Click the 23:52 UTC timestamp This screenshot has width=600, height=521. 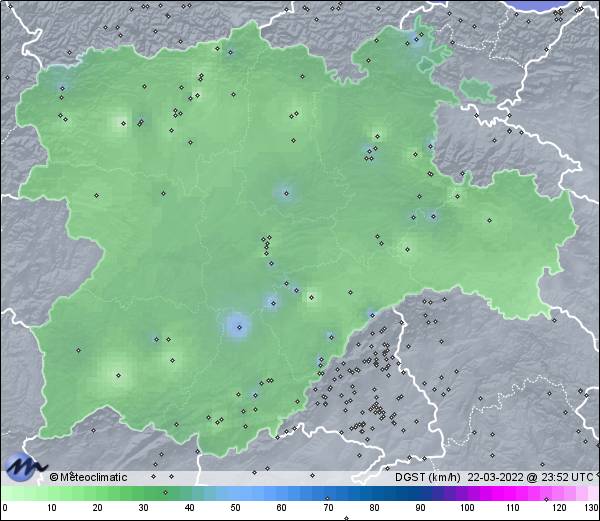[567, 477]
